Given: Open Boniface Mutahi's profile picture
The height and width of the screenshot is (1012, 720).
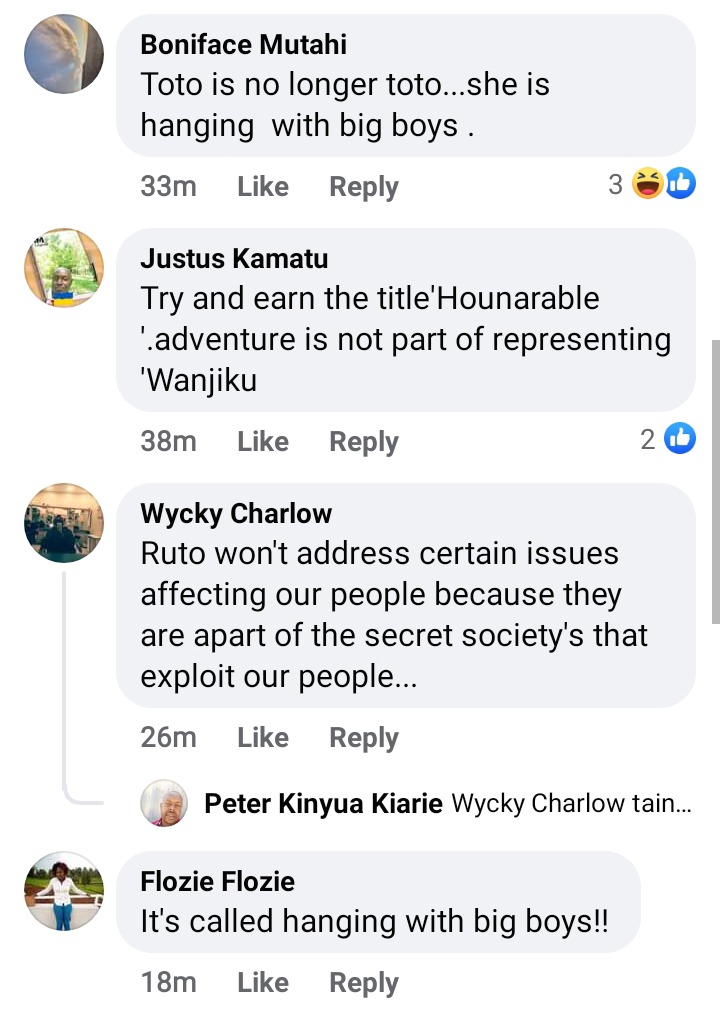Looking at the screenshot, I should [x=64, y=54].
